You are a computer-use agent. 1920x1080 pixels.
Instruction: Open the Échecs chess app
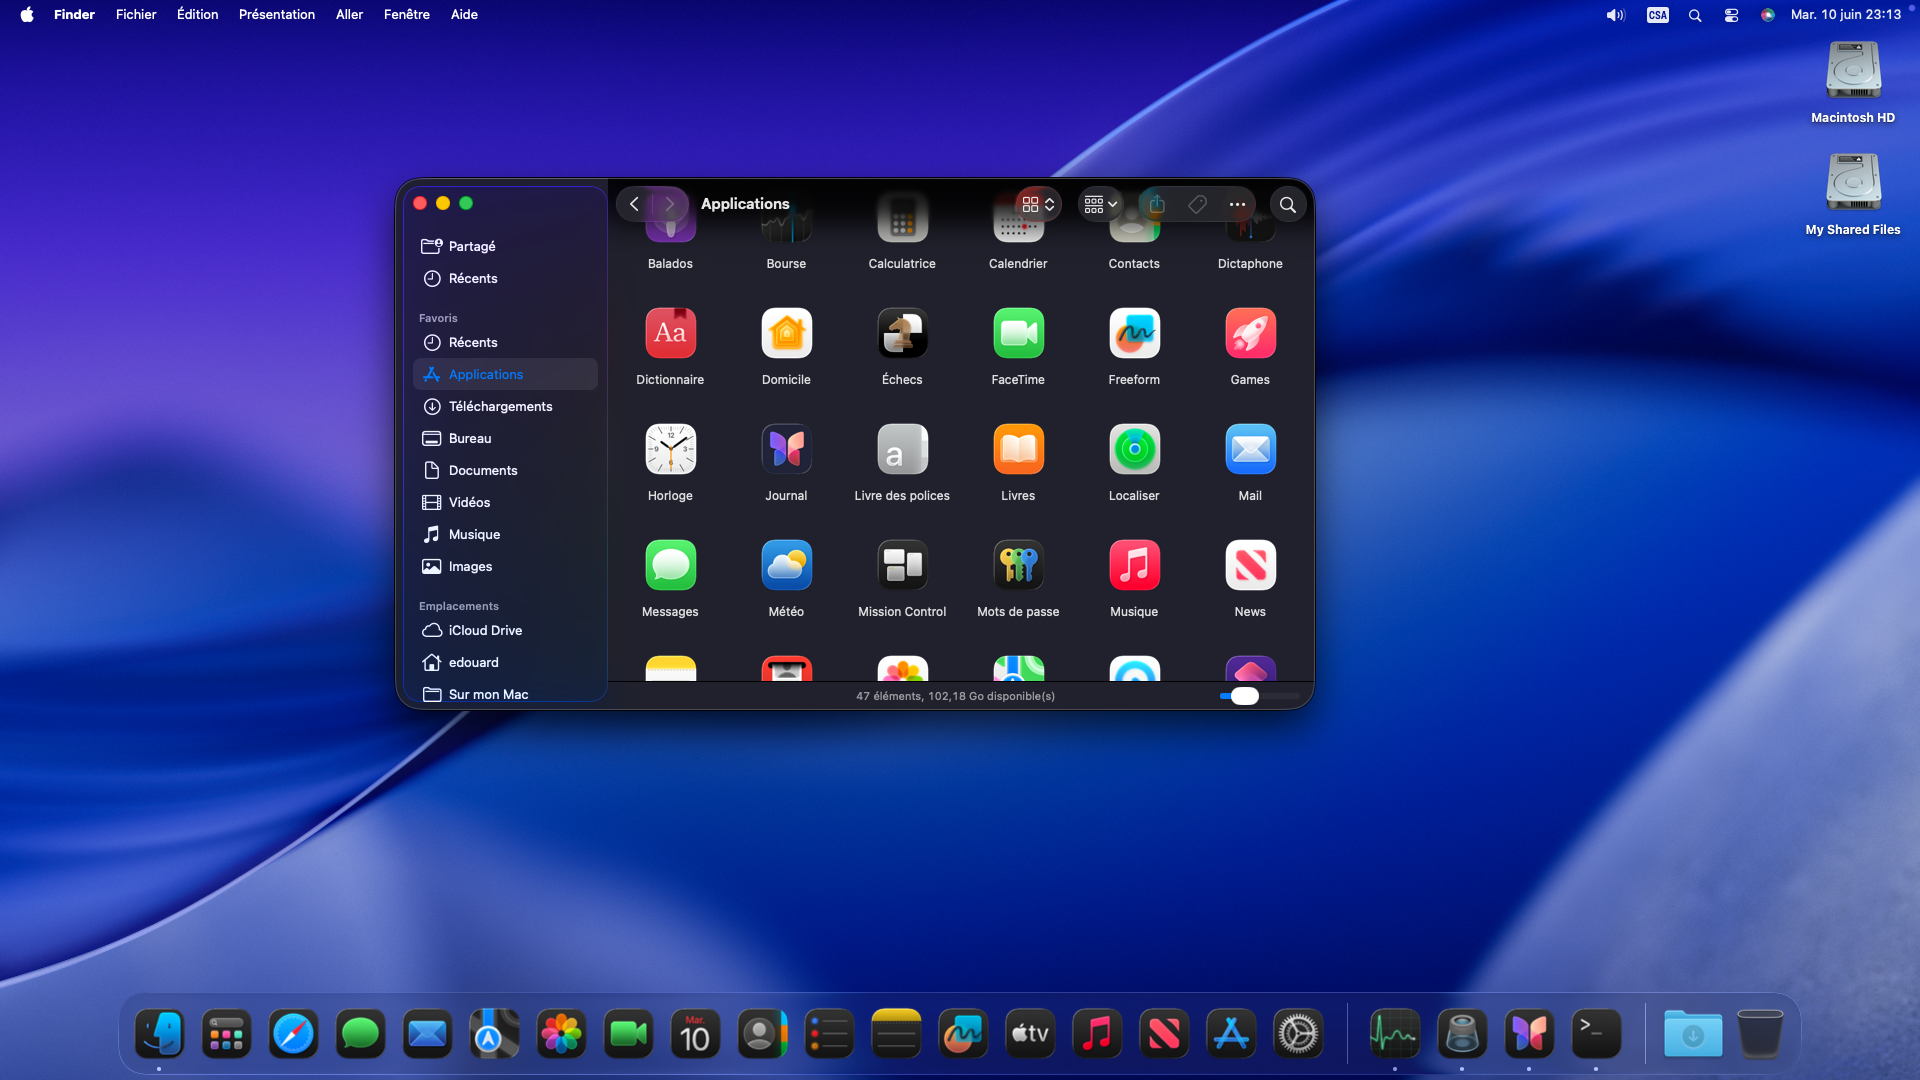902,334
